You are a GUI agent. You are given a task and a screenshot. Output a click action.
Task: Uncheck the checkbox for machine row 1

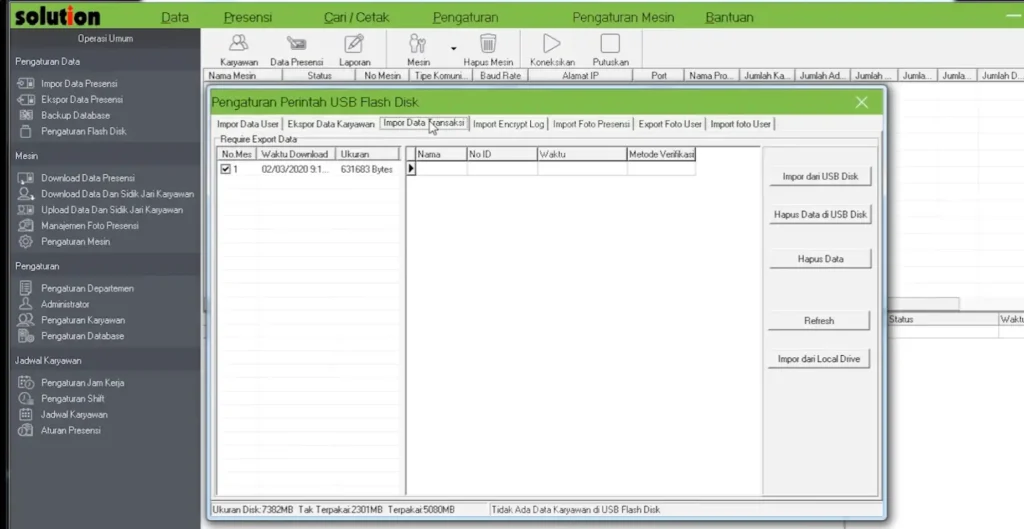226,170
